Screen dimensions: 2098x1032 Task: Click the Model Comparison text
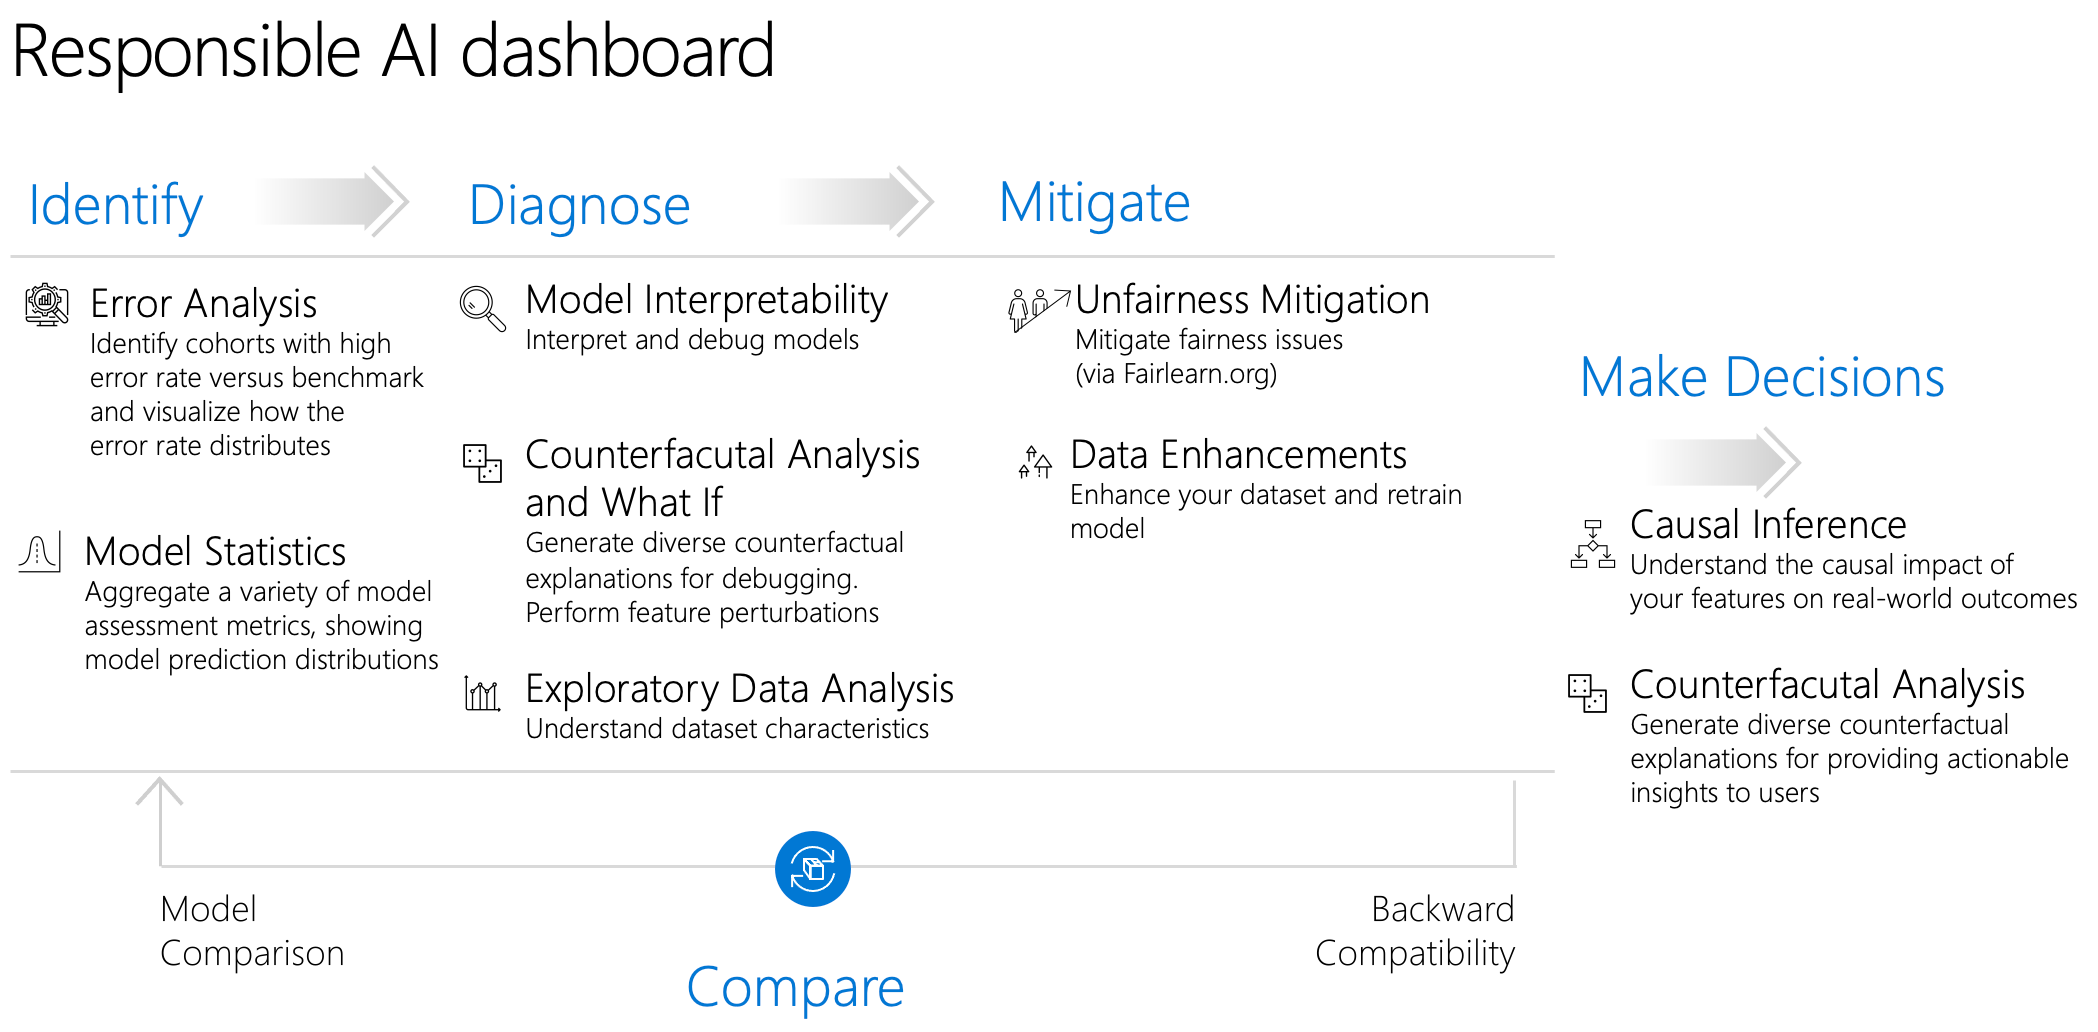[252, 931]
